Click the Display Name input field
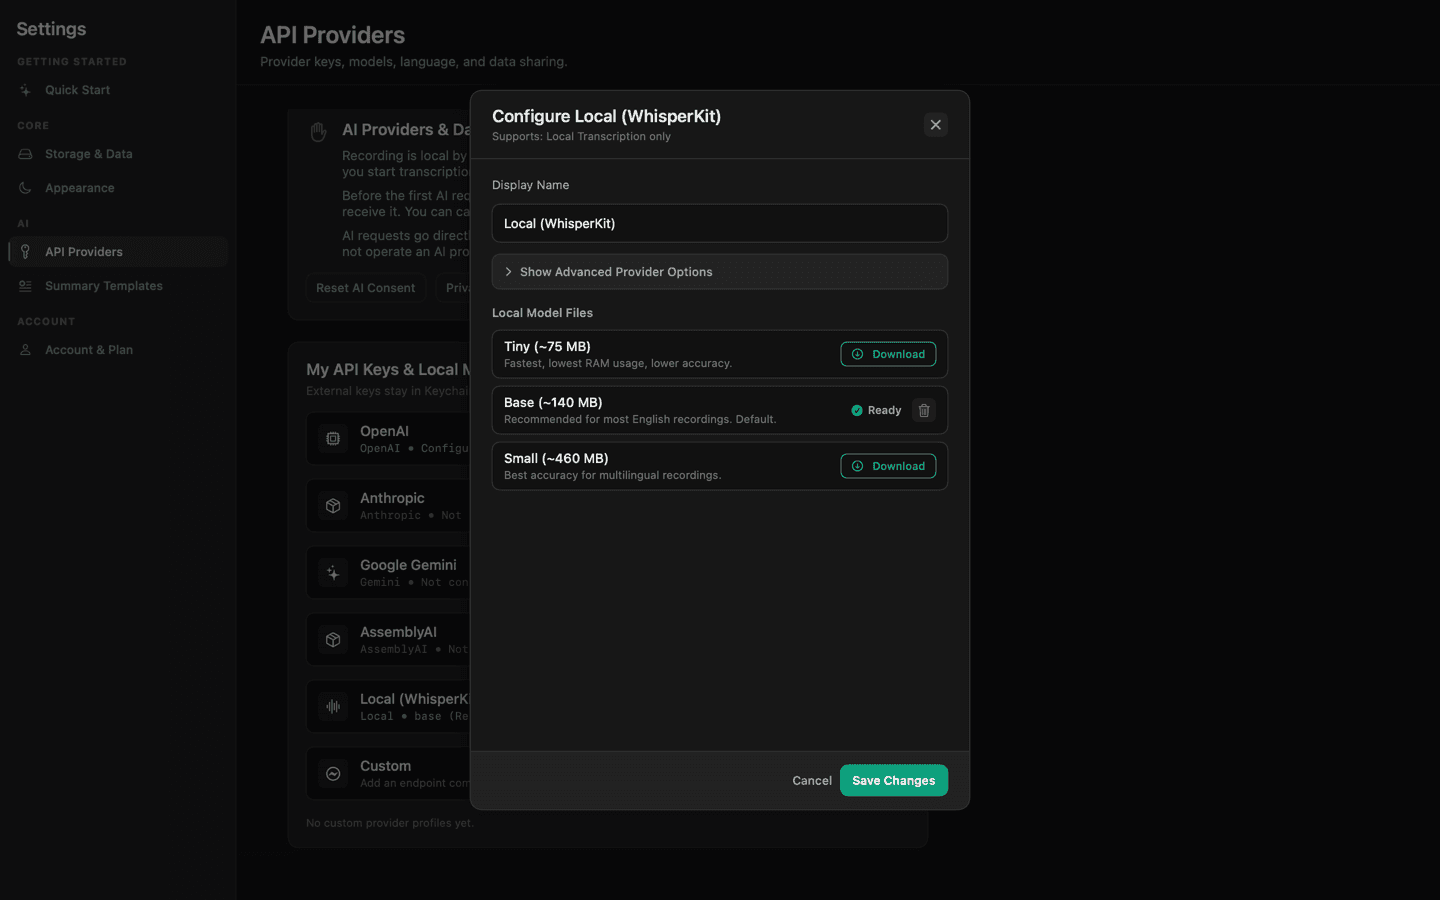 point(719,223)
